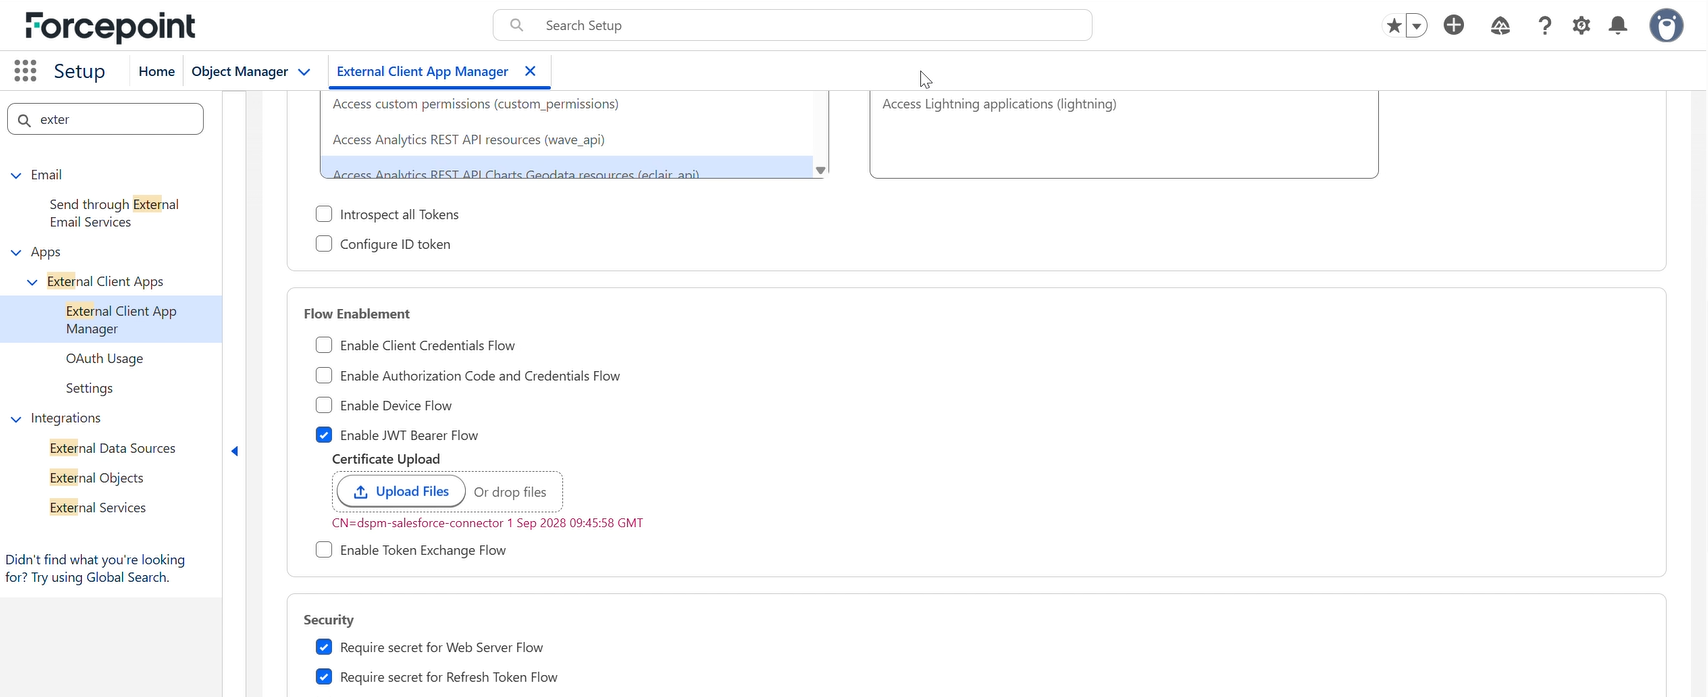The image size is (1708, 697).
Task: Click the Global Actions plus icon
Action: click(x=1454, y=25)
